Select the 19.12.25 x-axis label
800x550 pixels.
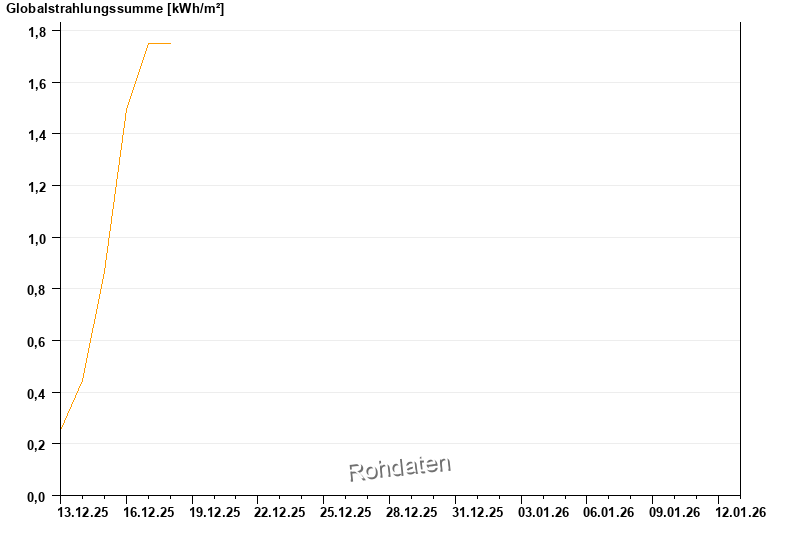pyautogui.click(x=214, y=512)
